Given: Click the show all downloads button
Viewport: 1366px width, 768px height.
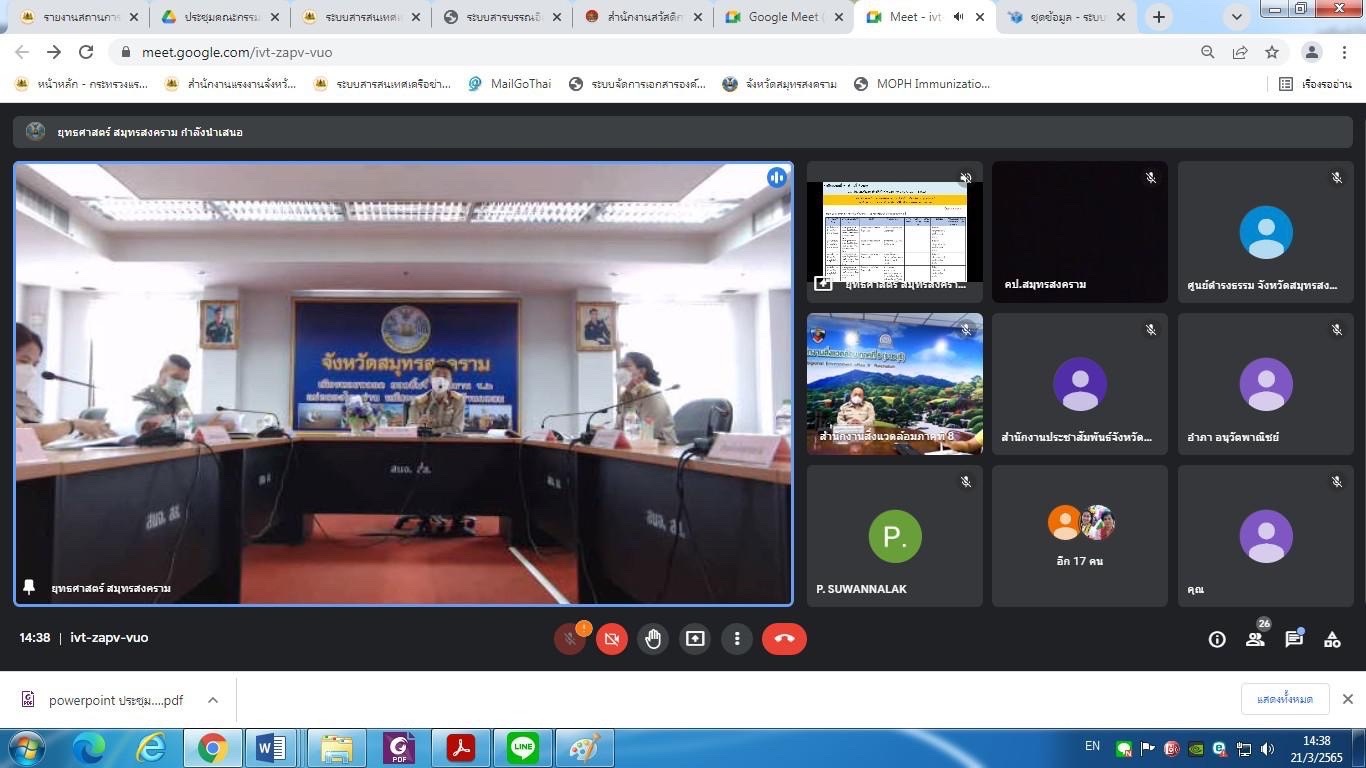Looking at the screenshot, I should point(1284,699).
